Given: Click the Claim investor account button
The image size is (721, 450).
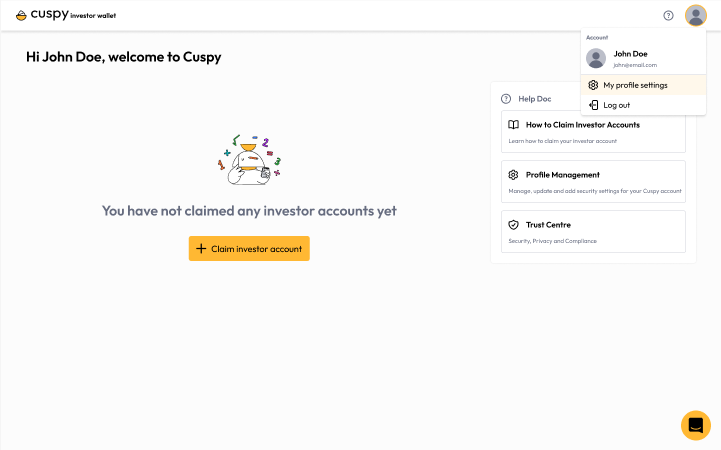Looking at the screenshot, I should [249, 249].
